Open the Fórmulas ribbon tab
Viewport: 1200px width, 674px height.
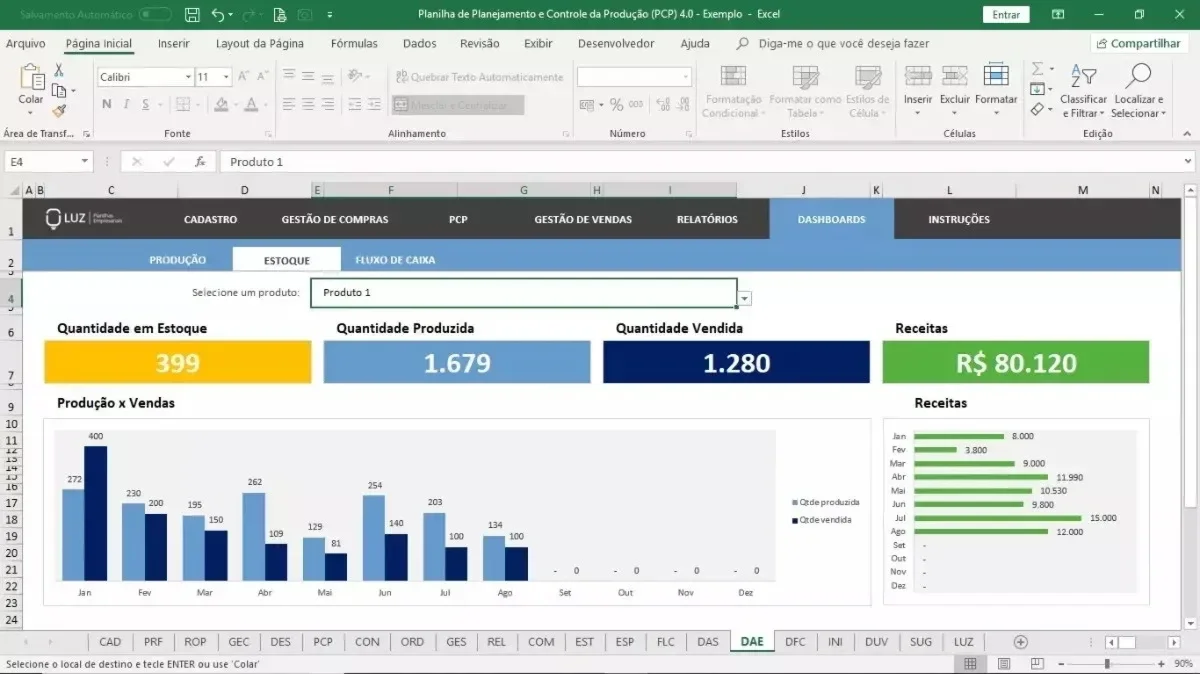click(x=354, y=44)
